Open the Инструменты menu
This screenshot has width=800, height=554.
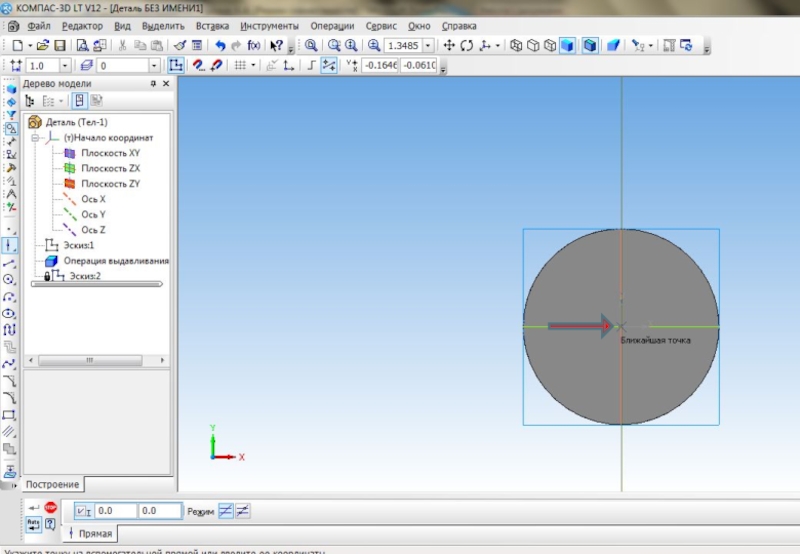[269, 26]
